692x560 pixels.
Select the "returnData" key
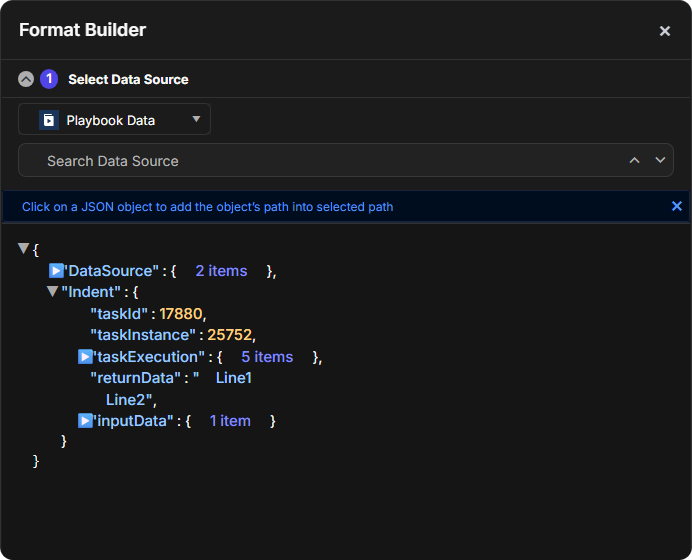click(135, 378)
